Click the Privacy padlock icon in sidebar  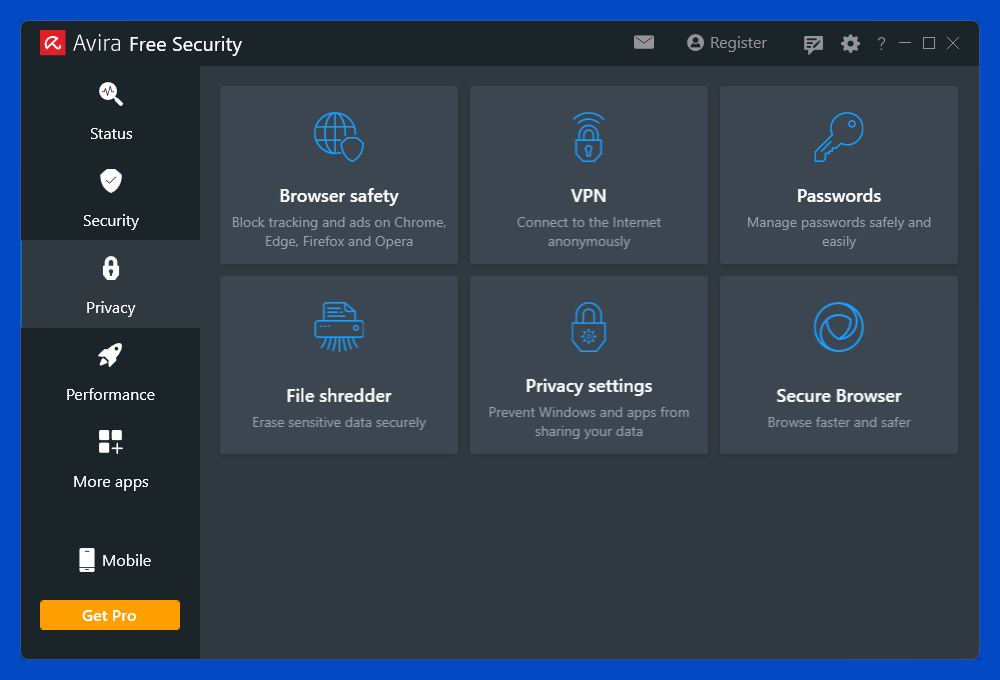tap(111, 268)
